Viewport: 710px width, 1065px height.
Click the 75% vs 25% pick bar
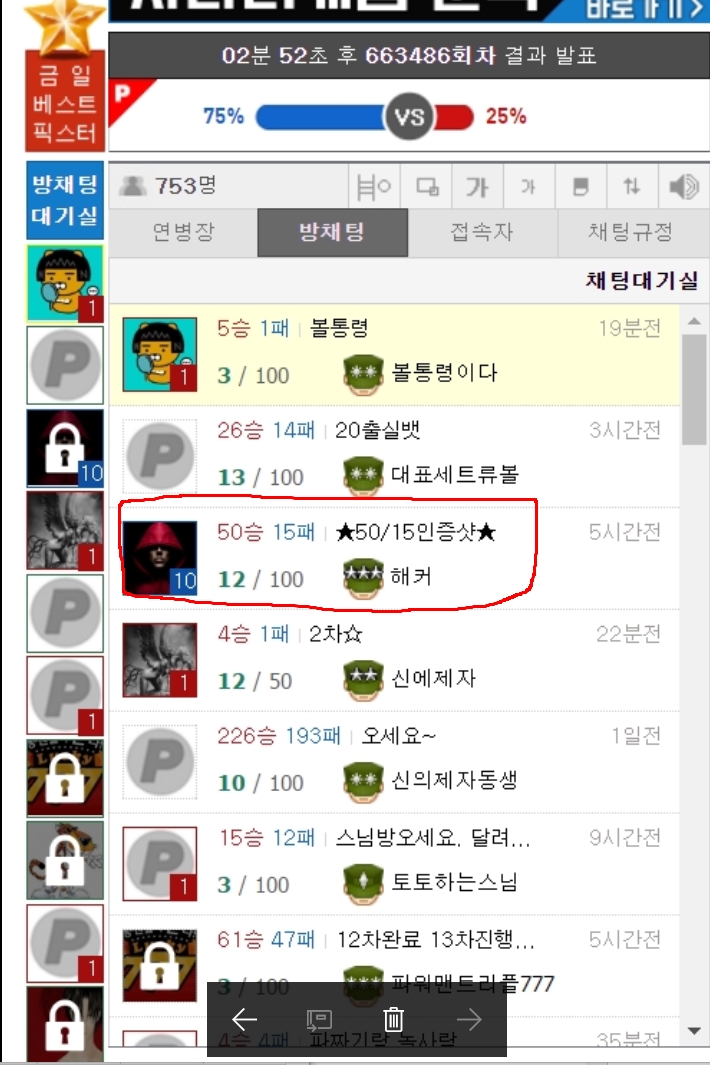(365, 117)
